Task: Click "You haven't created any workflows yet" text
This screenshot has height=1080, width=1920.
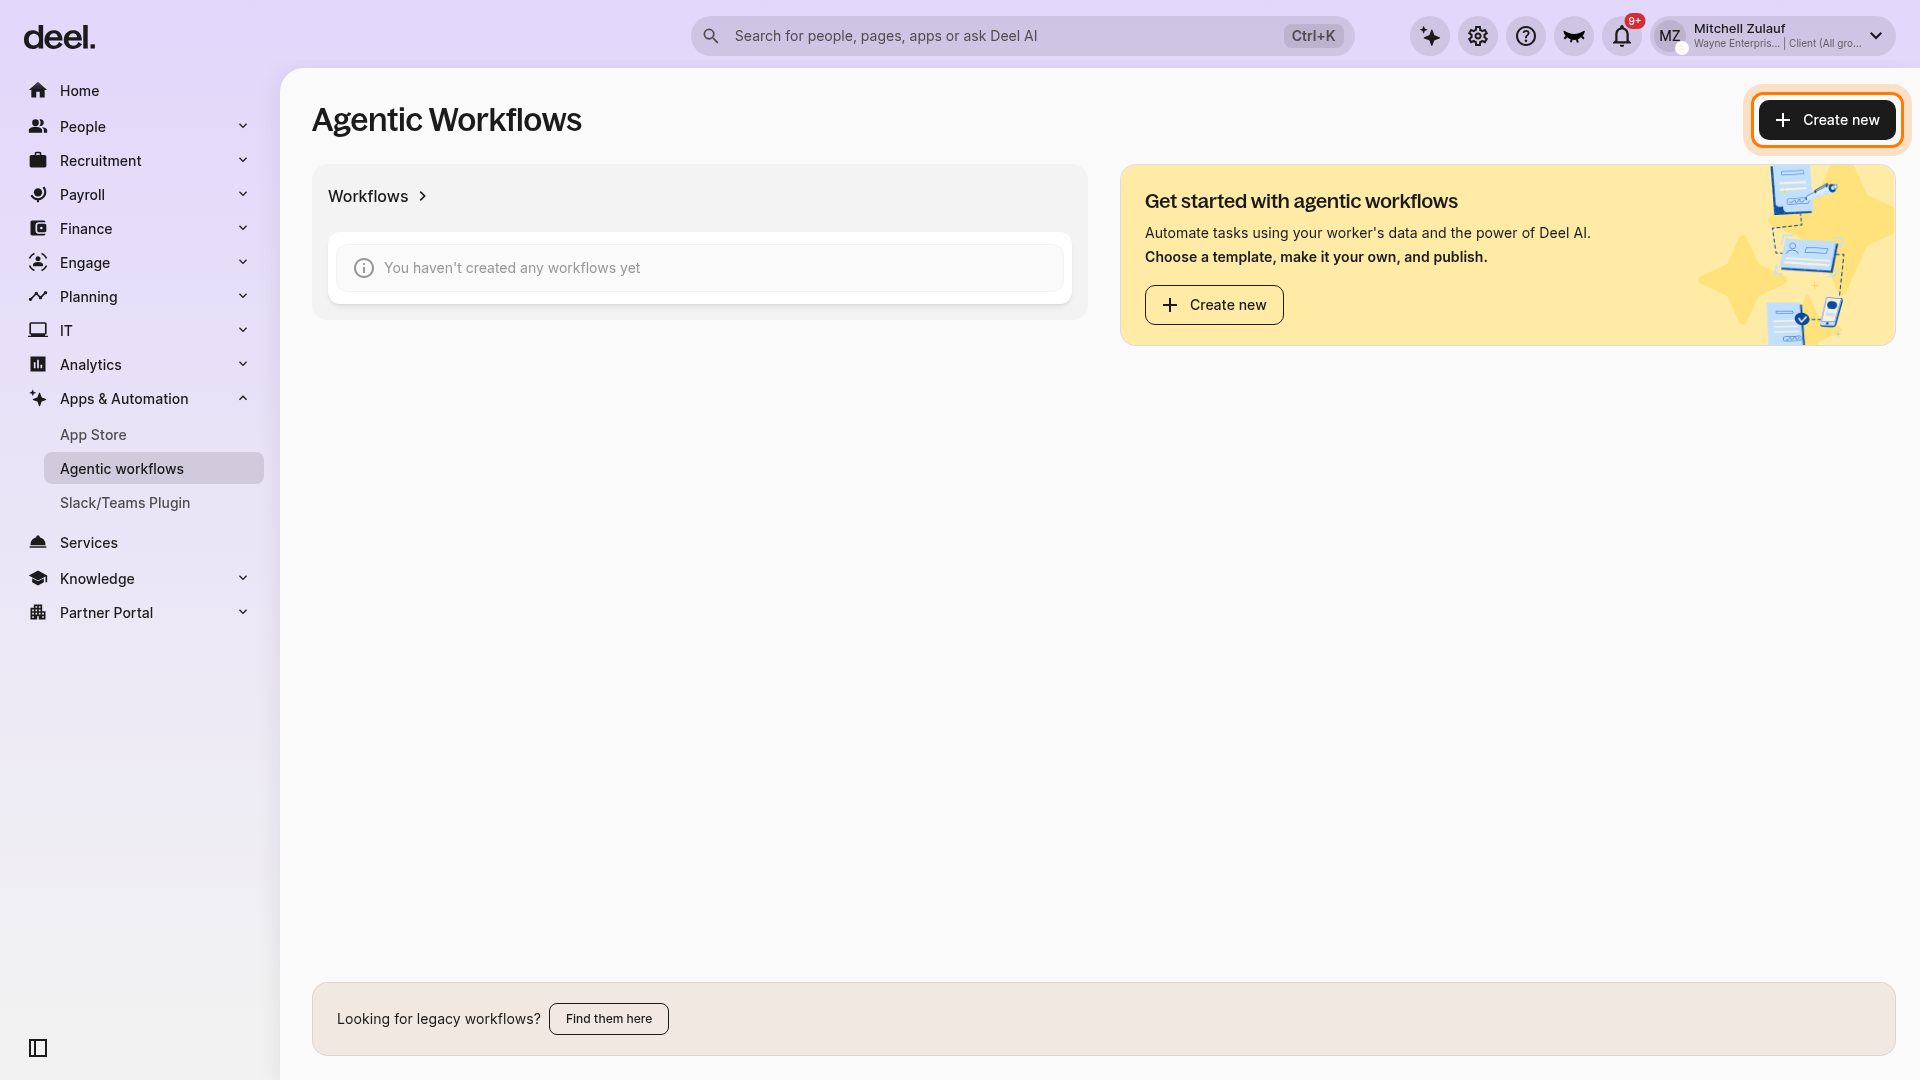Action: tap(512, 268)
